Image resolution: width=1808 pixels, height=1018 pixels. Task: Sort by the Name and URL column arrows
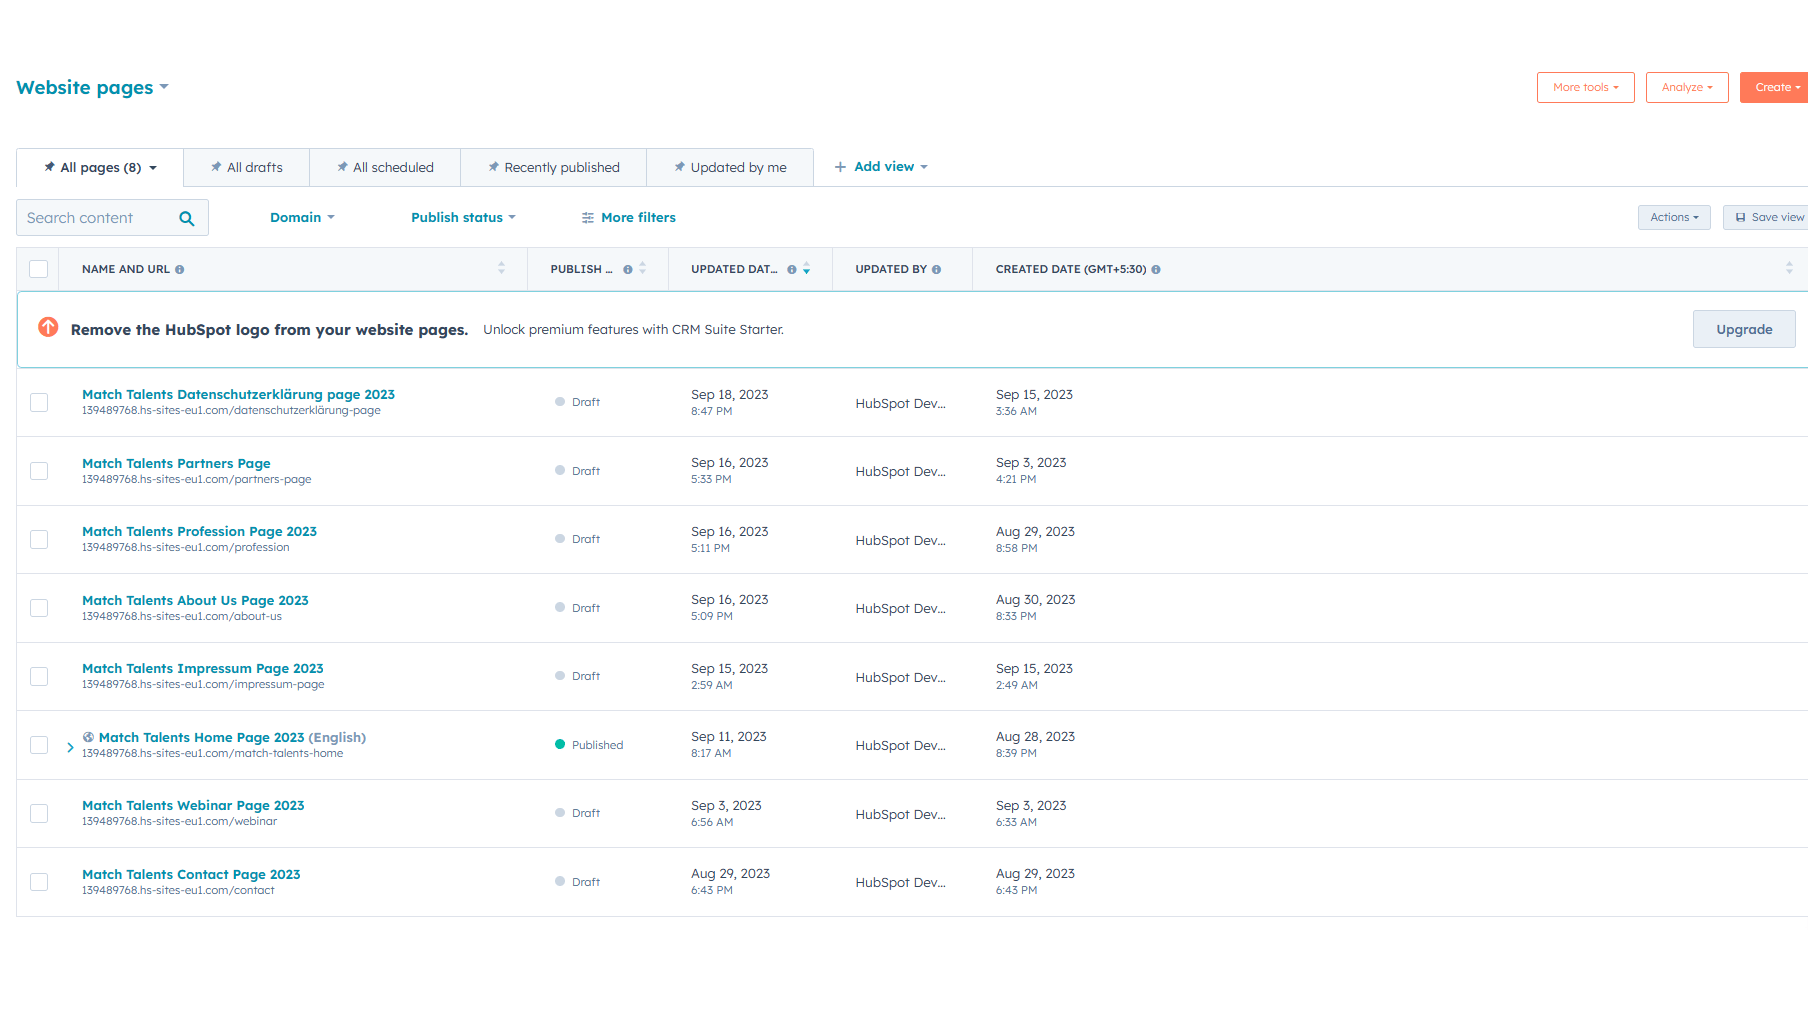[x=502, y=269]
